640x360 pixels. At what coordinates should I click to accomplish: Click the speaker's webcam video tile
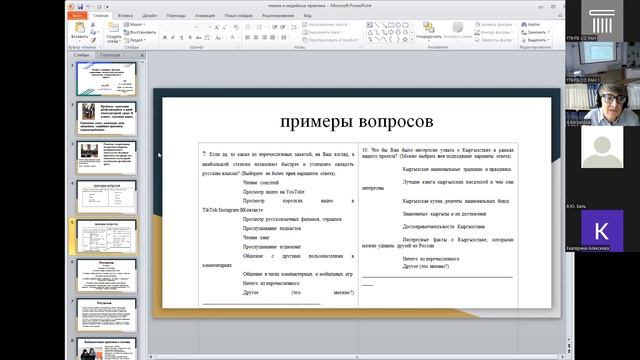pos(602,104)
